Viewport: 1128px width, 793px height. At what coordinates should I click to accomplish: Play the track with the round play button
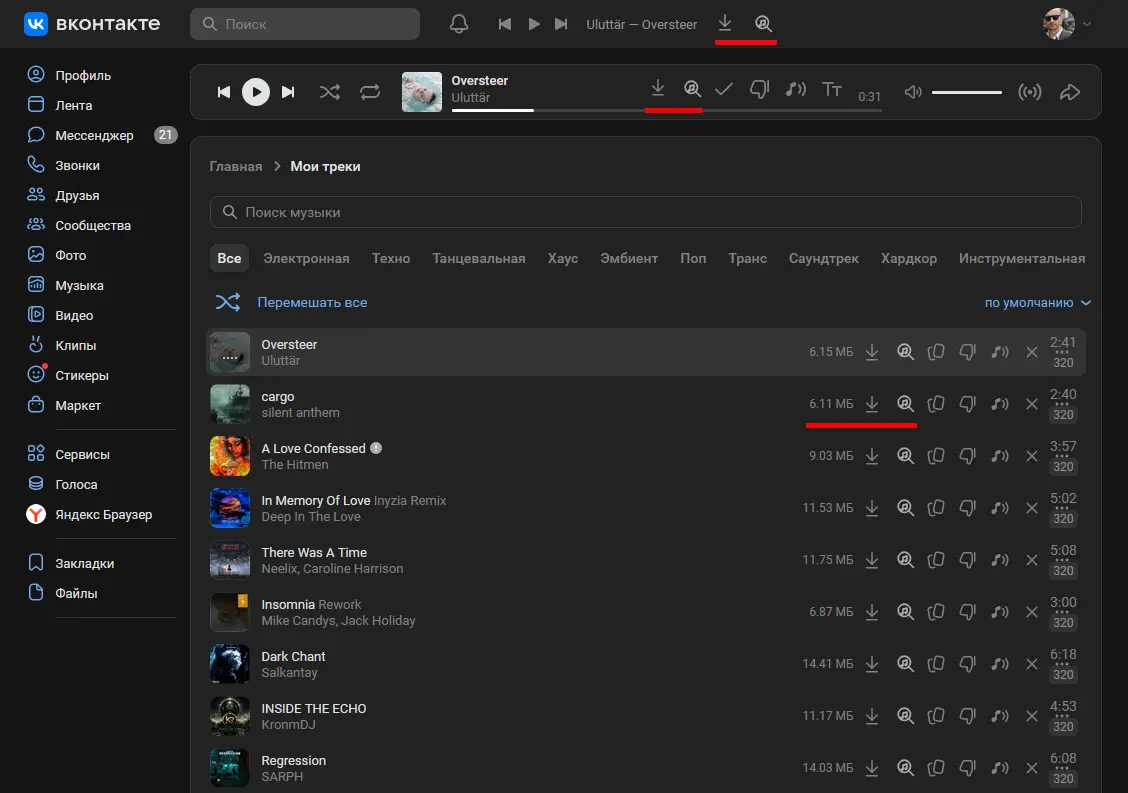(255, 92)
